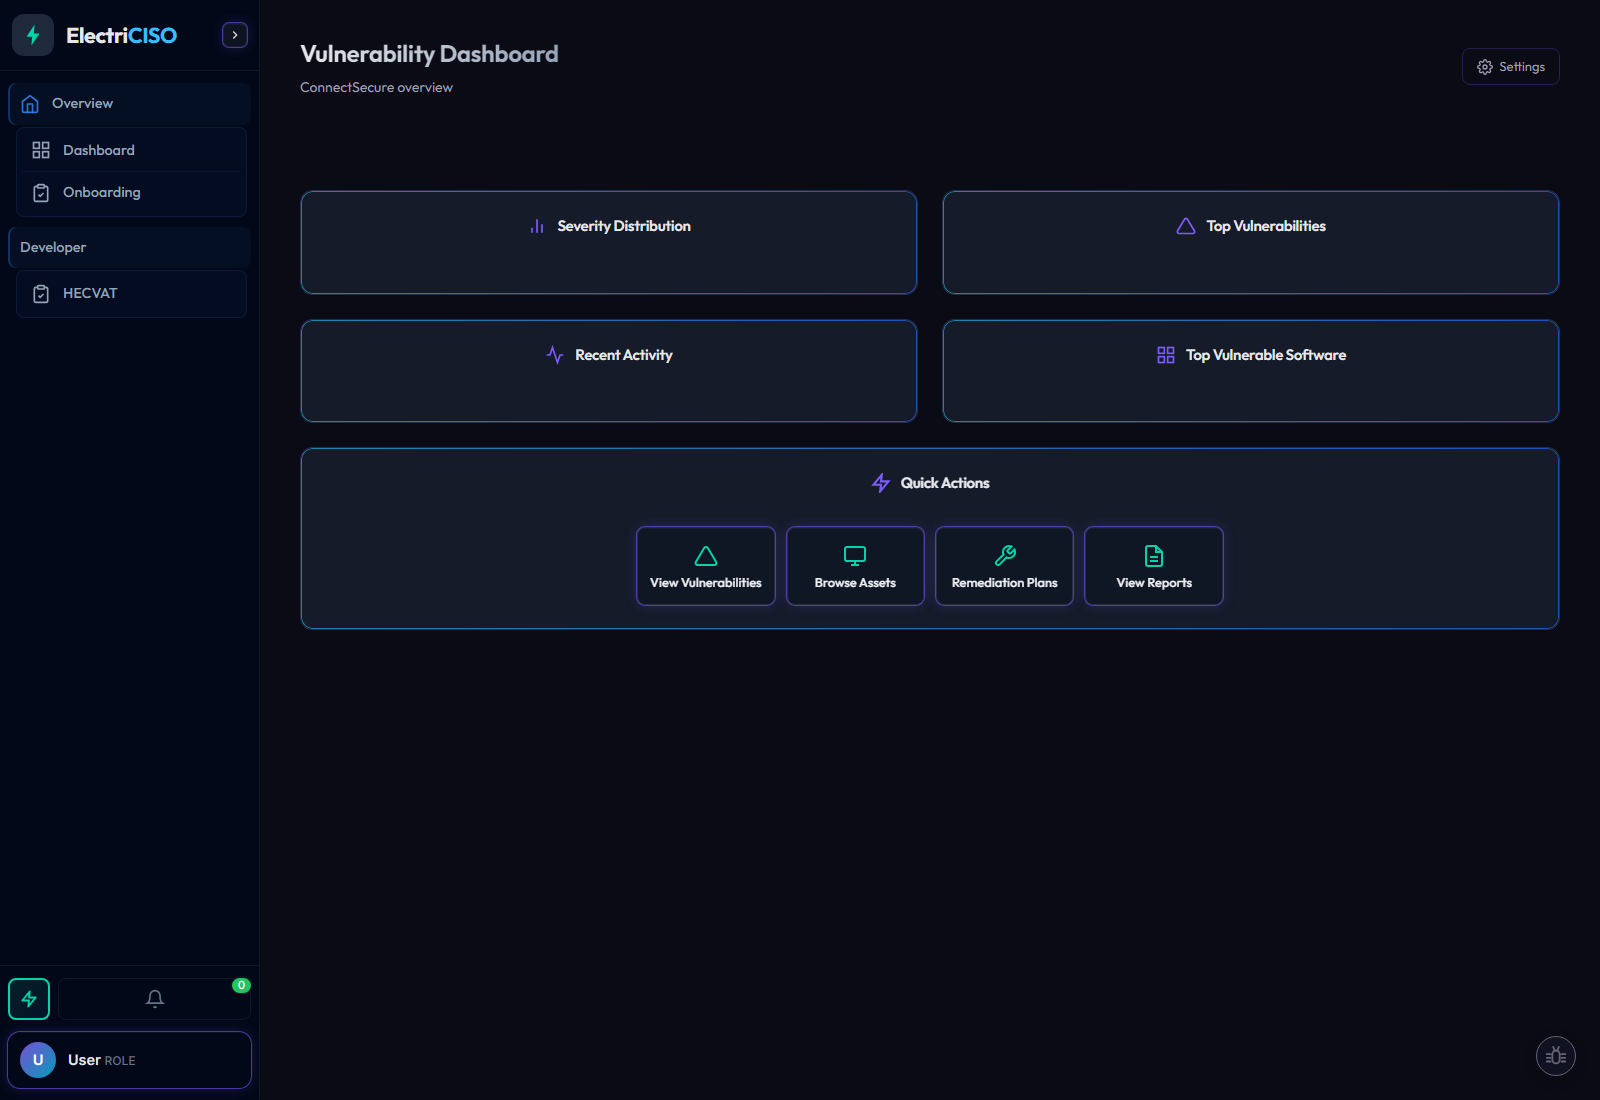Click the Recent Activity pulse icon

click(554, 354)
